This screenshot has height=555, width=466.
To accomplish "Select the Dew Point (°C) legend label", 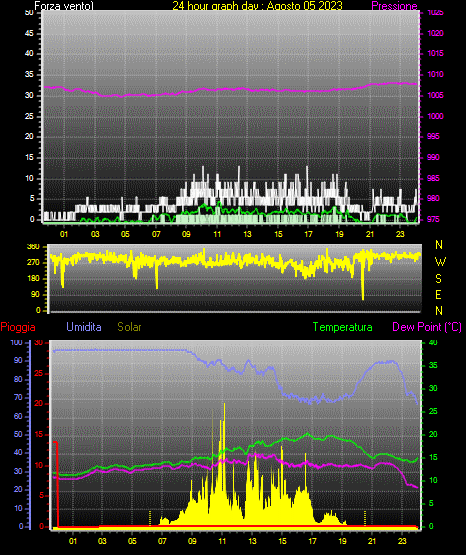I will tap(427, 327).
